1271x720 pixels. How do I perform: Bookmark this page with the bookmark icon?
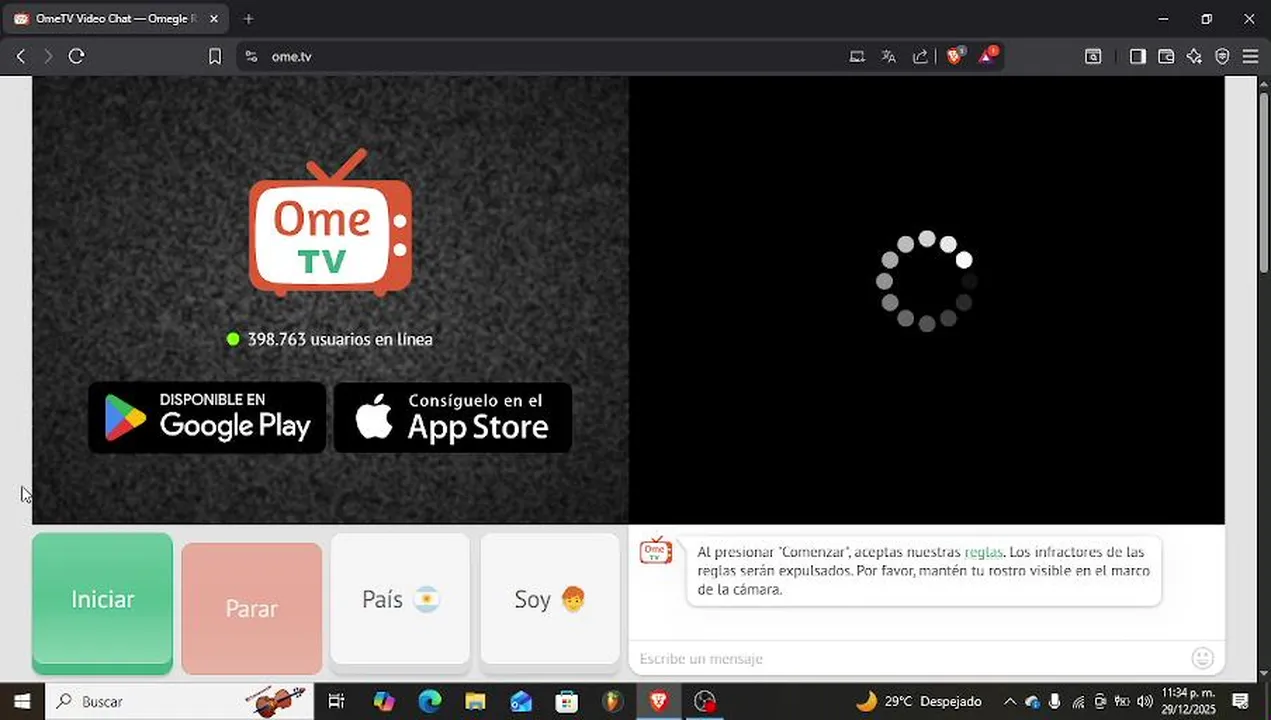click(214, 57)
